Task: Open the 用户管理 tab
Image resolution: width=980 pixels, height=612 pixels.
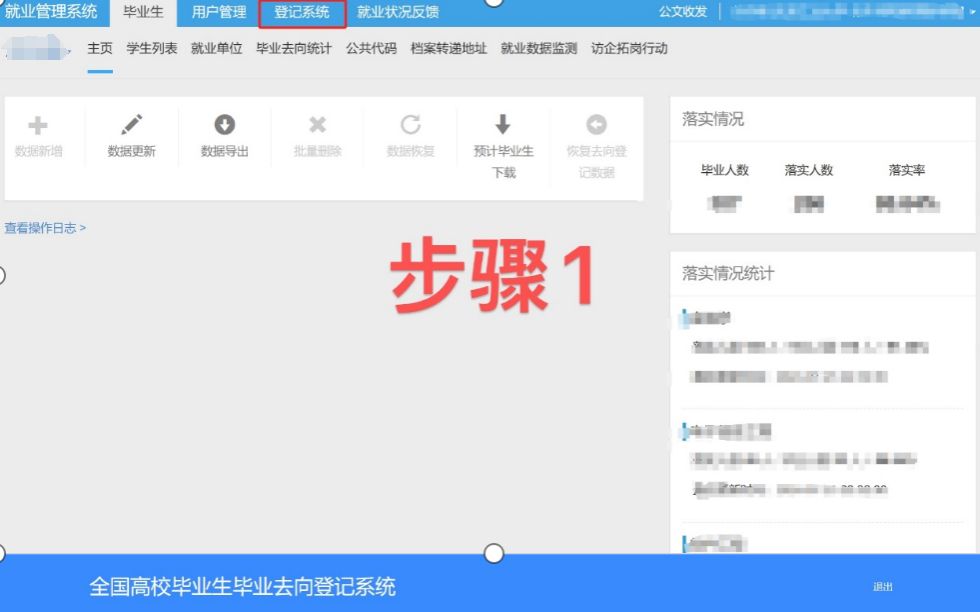Action: [x=218, y=13]
